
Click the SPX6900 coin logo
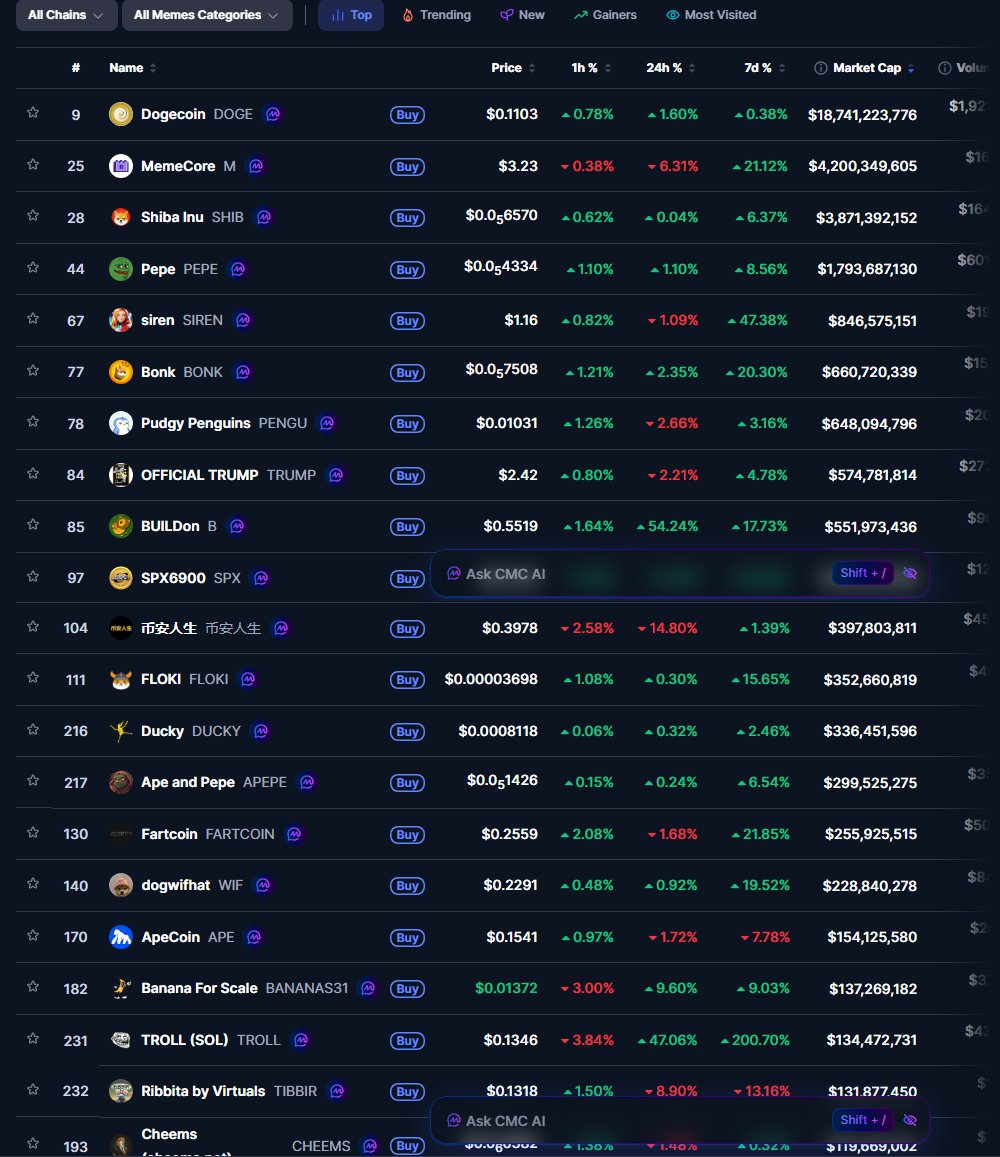click(120, 577)
